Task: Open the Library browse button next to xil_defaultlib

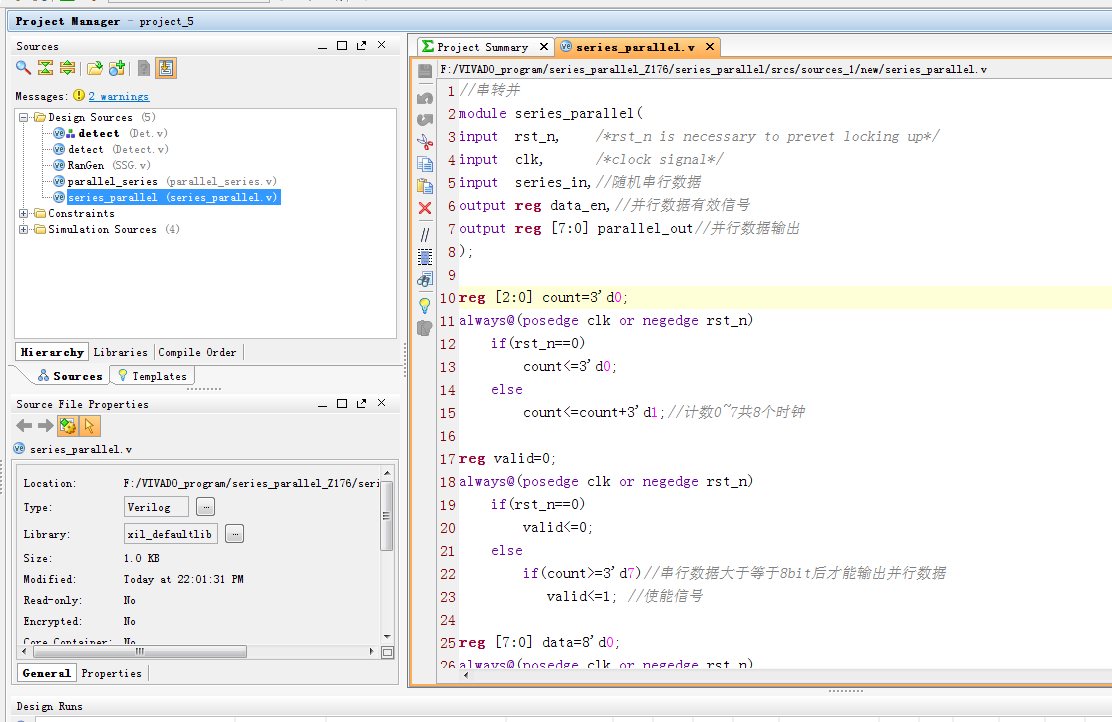Action: click(x=235, y=534)
